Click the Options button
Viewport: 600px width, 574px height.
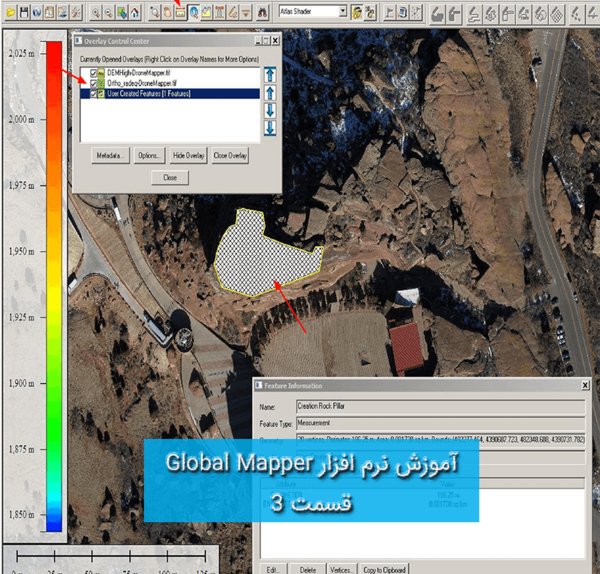149,155
